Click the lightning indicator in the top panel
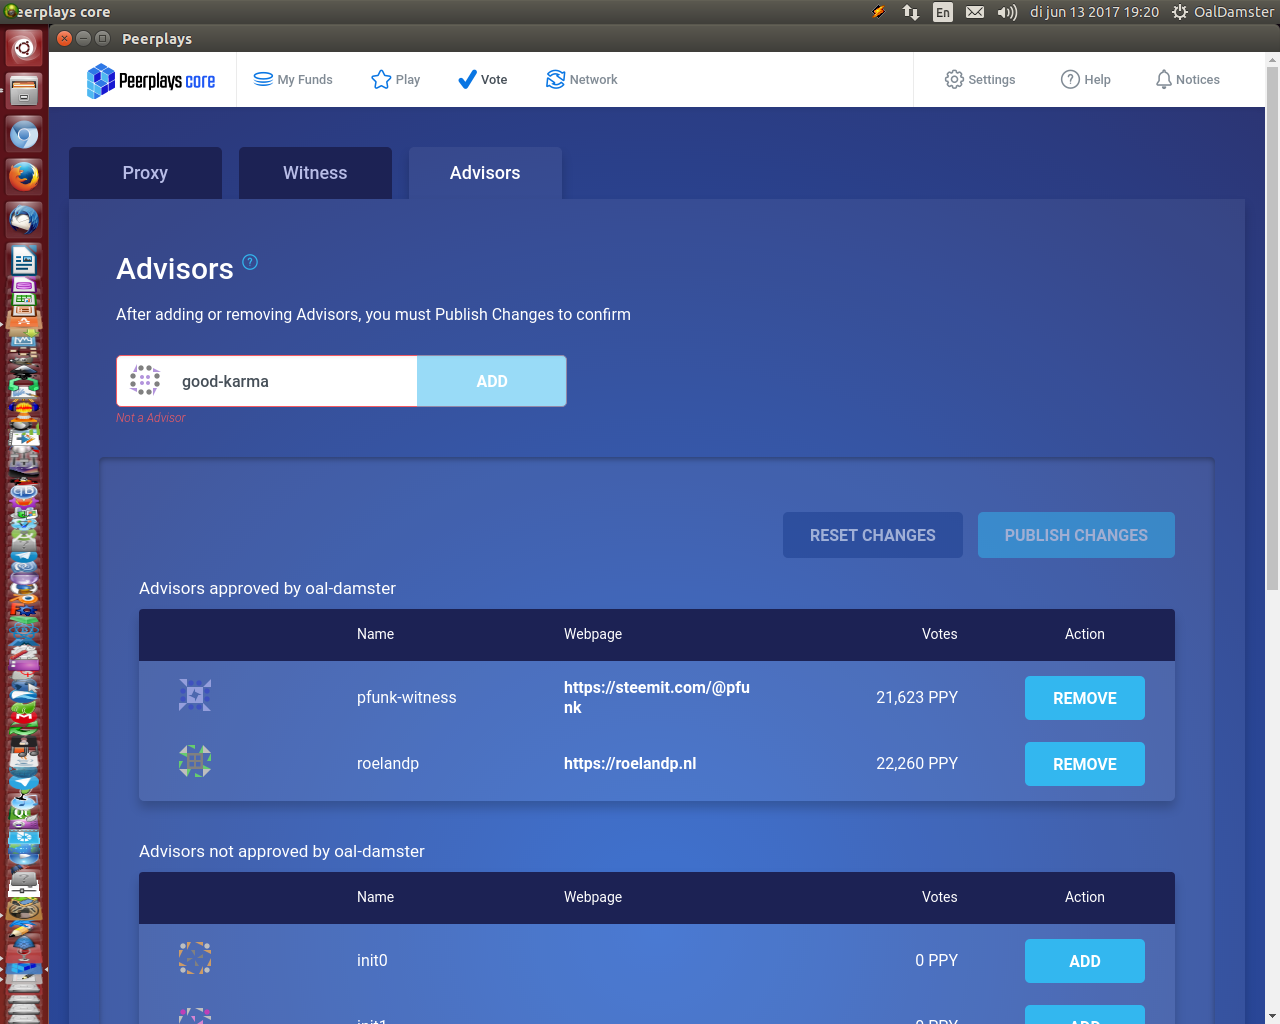The height and width of the screenshot is (1024, 1280). pyautogui.click(x=878, y=12)
